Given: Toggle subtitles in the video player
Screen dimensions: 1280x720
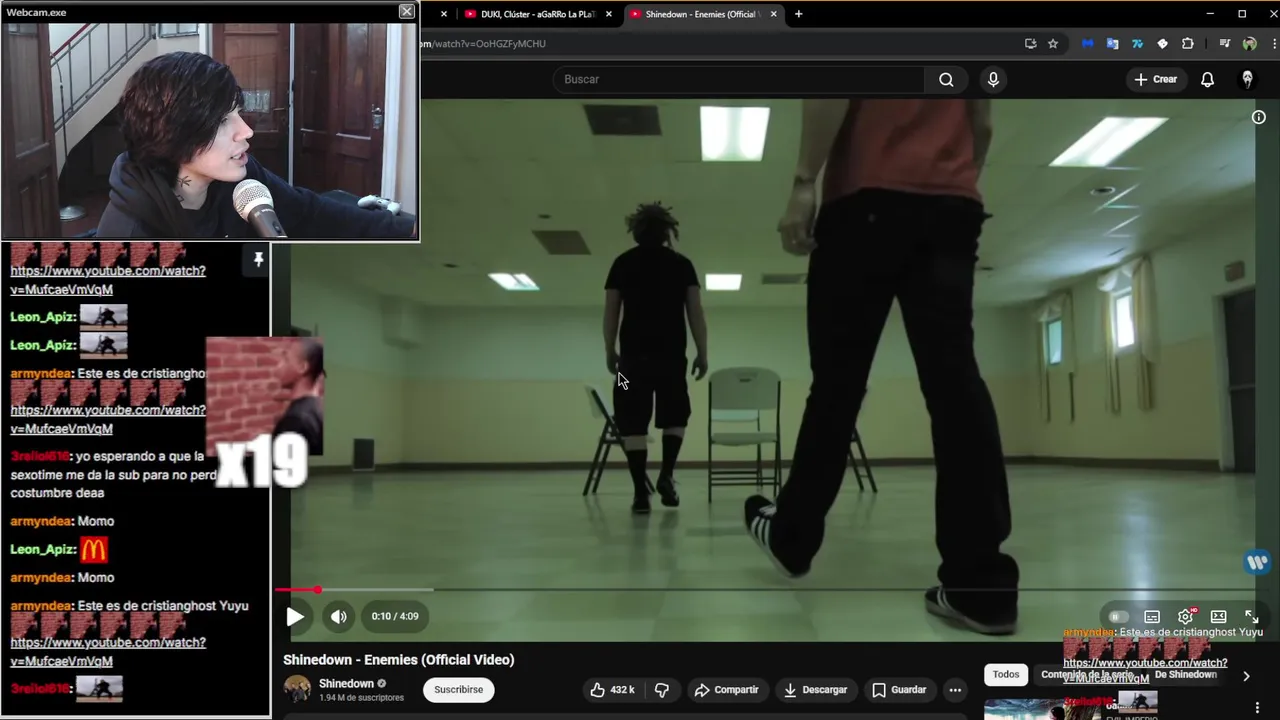Looking at the screenshot, I should click(1152, 617).
